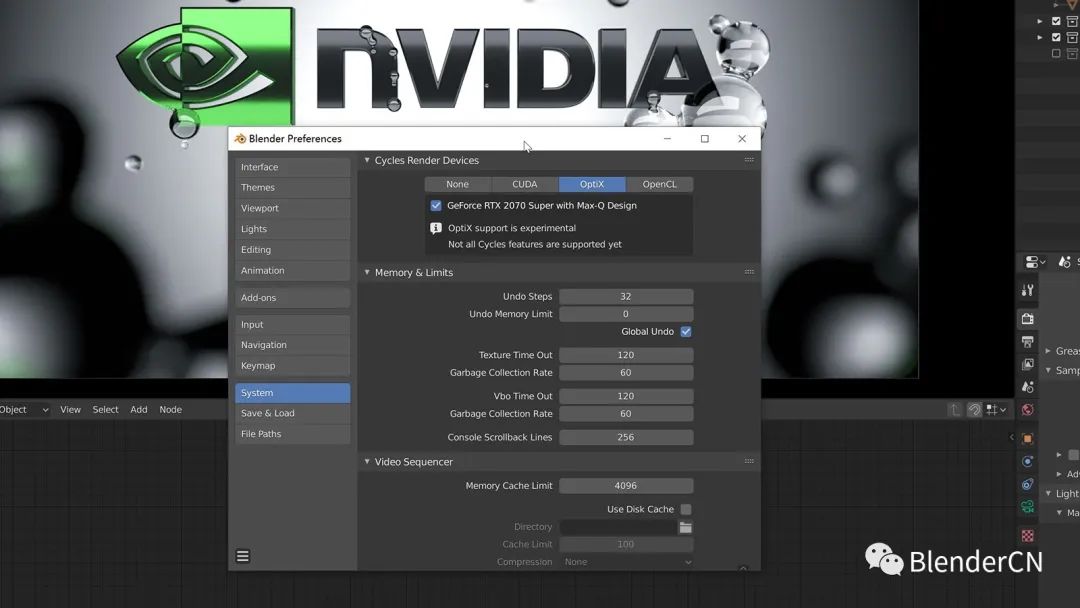Screen dimensions: 1080x608
Task: Open the properties editor type dropdown
Action: point(1035,262)
